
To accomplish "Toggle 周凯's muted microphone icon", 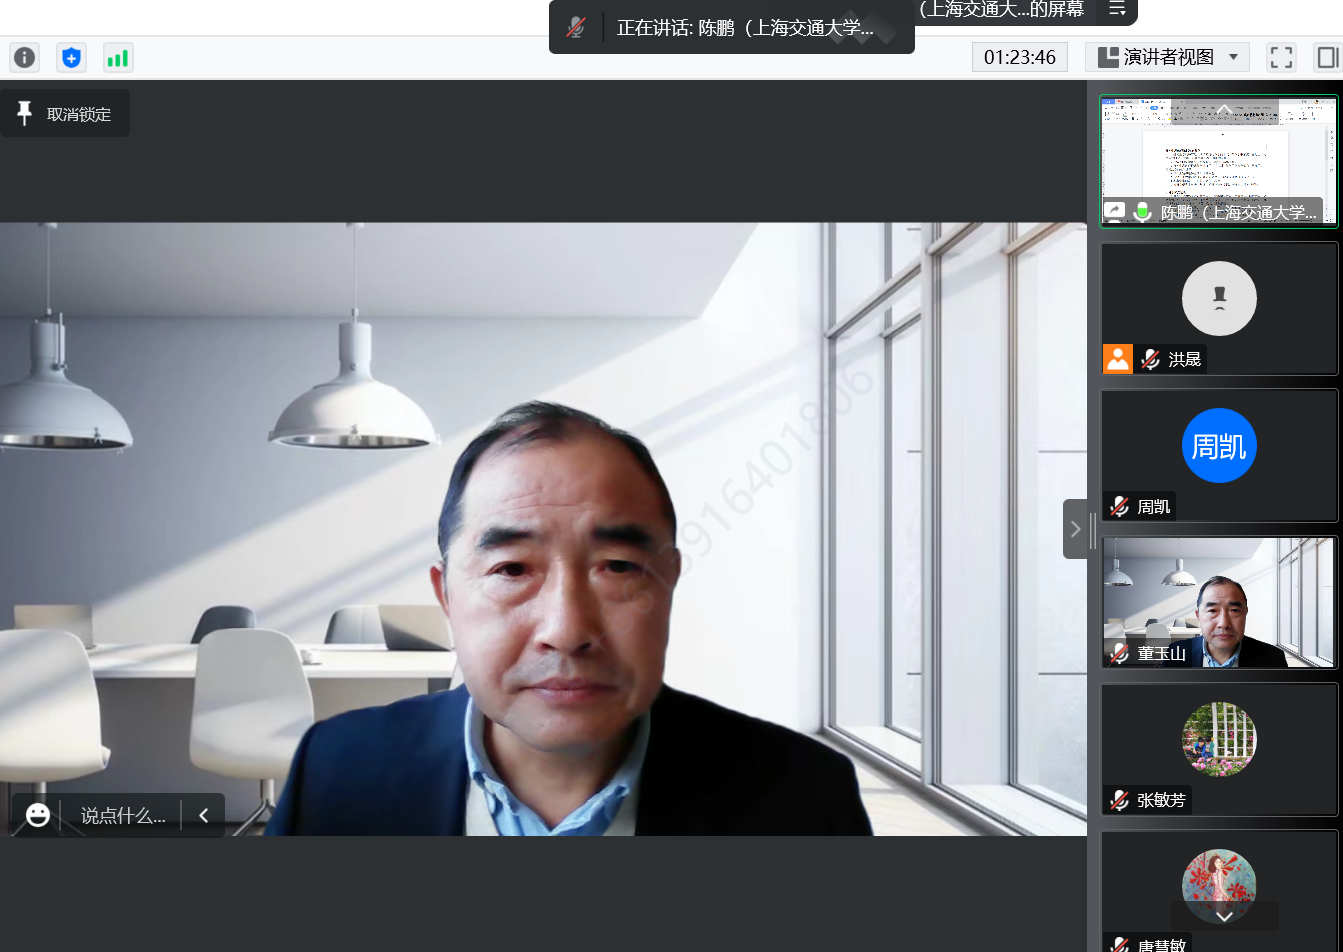I will click(x=1120, y=507).
